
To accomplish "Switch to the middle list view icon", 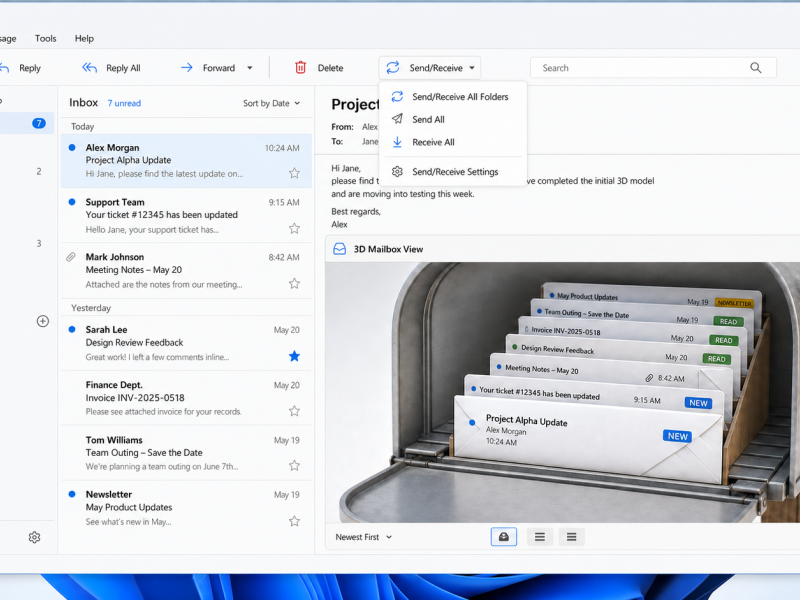I will pyautogui.click(x=540, y=537).
